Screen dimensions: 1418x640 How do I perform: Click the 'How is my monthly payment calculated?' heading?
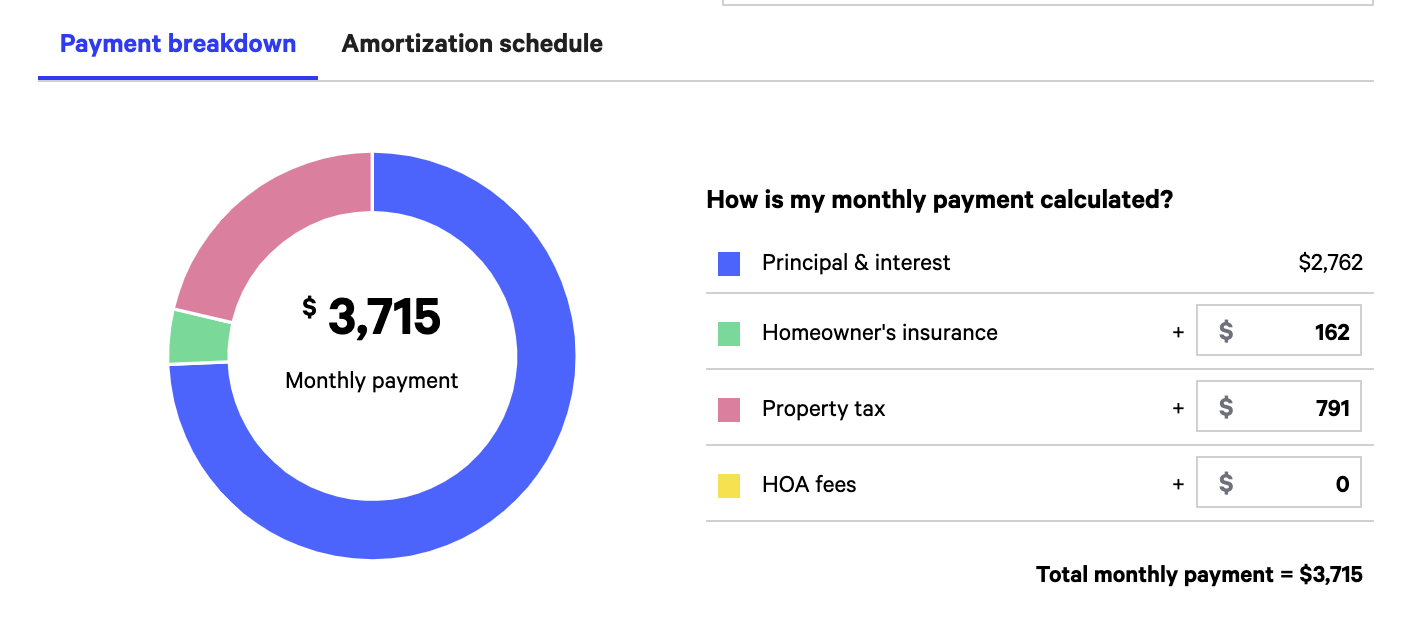[939, 199]
